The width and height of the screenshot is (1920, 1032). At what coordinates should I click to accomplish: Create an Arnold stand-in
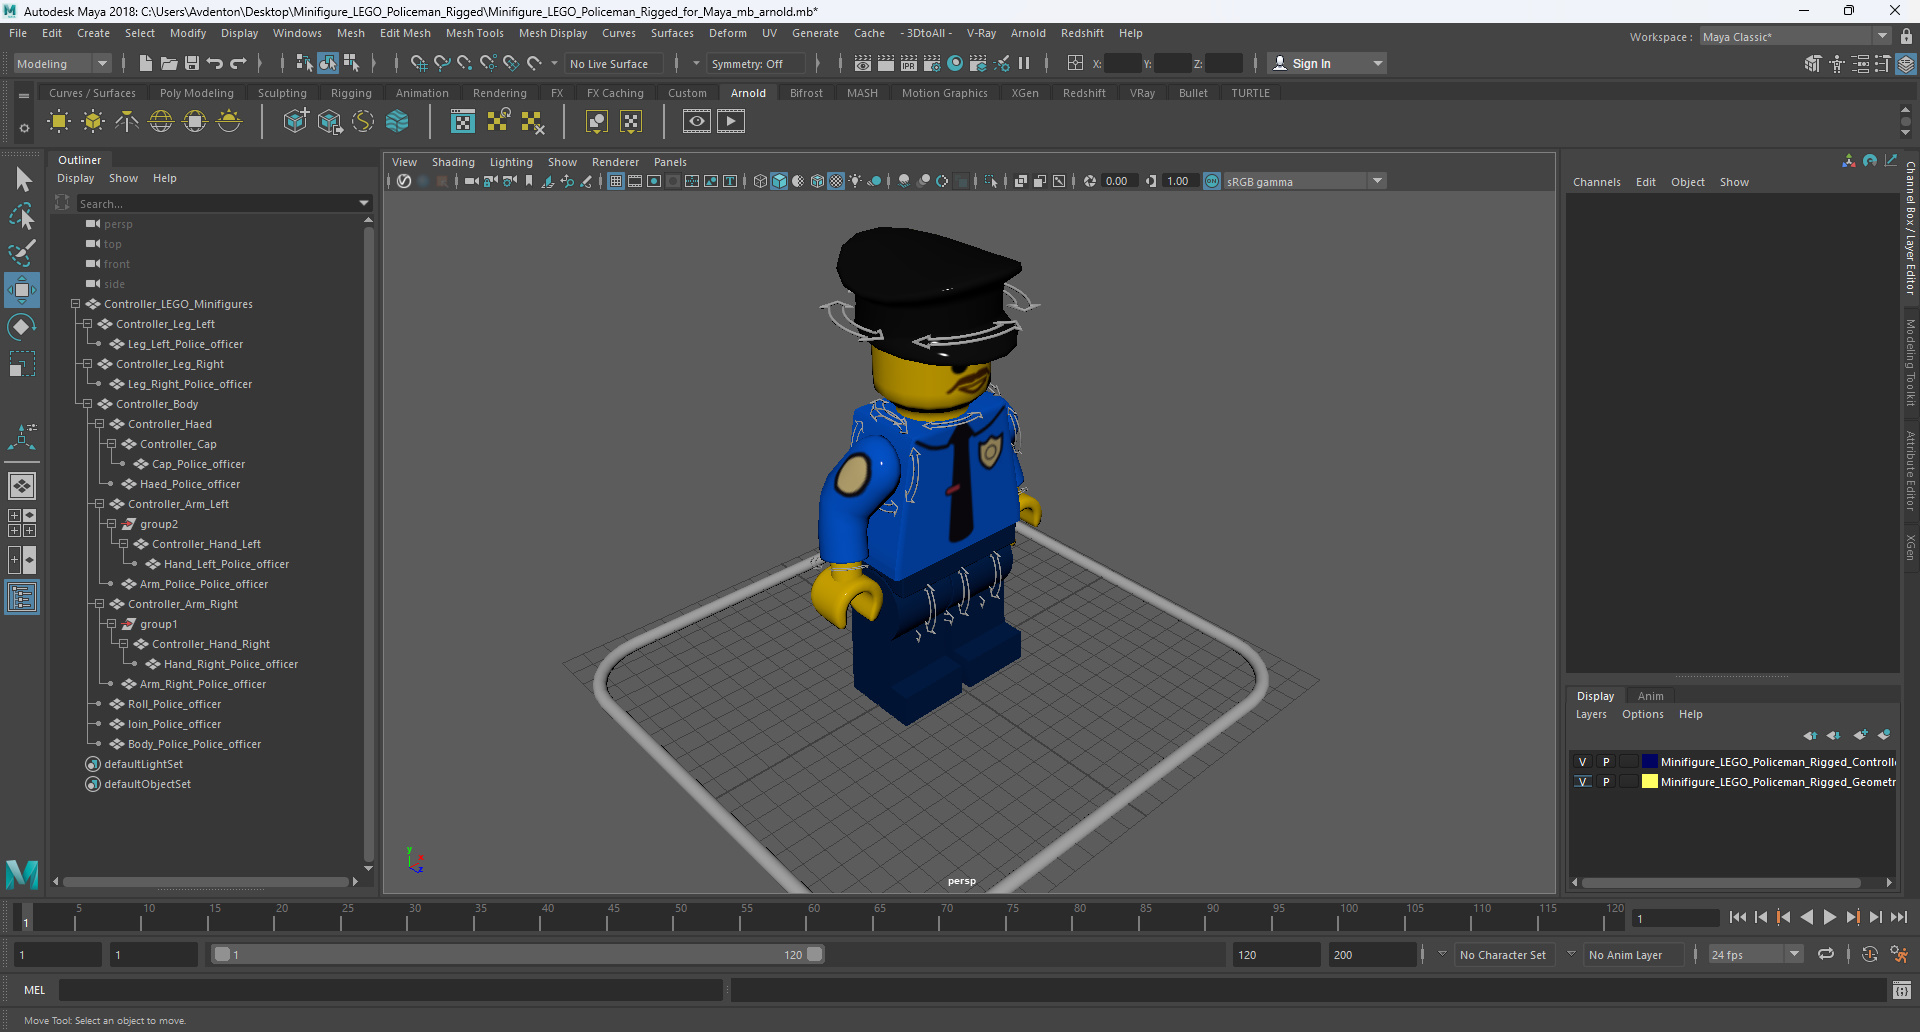pos(295,122)
